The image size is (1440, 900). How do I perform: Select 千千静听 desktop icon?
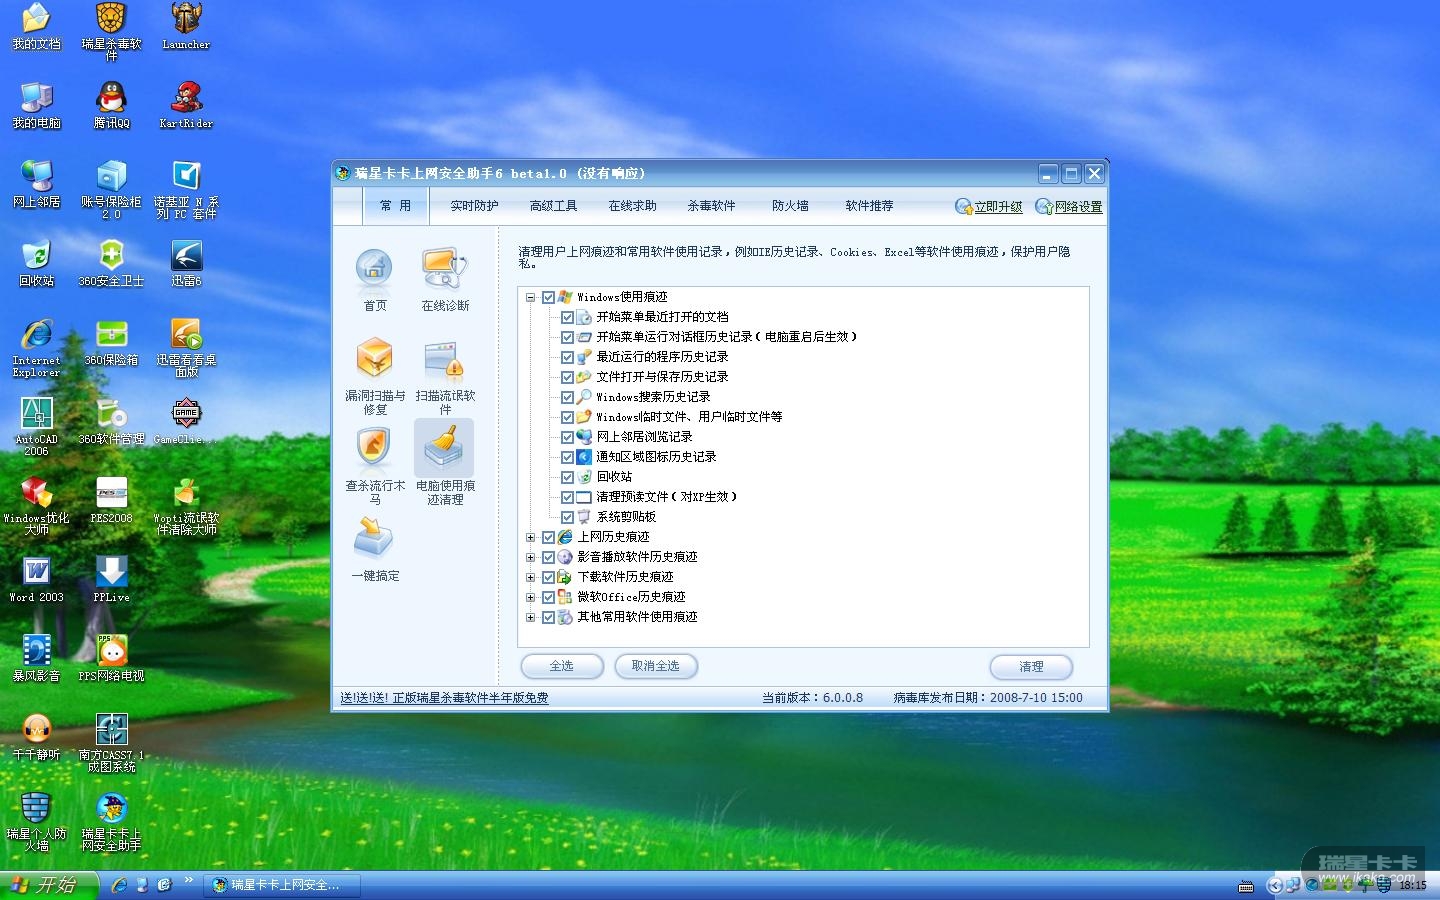(x=36, y=737)
